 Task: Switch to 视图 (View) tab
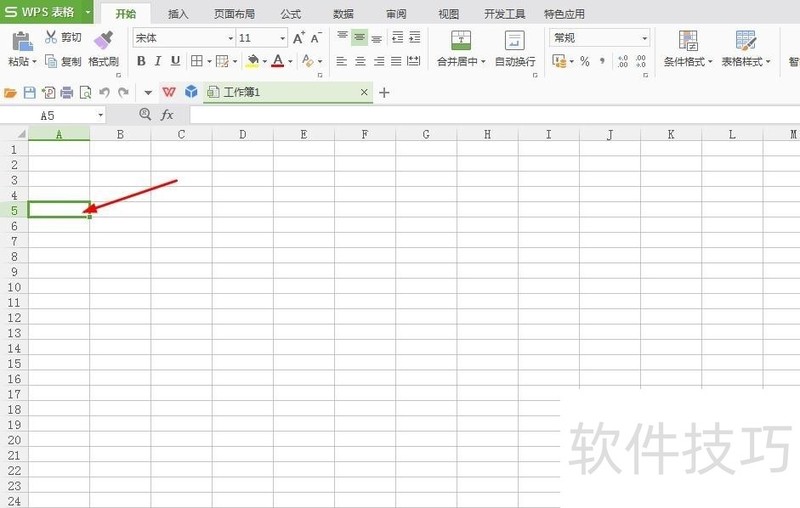(x=448, y=14)
